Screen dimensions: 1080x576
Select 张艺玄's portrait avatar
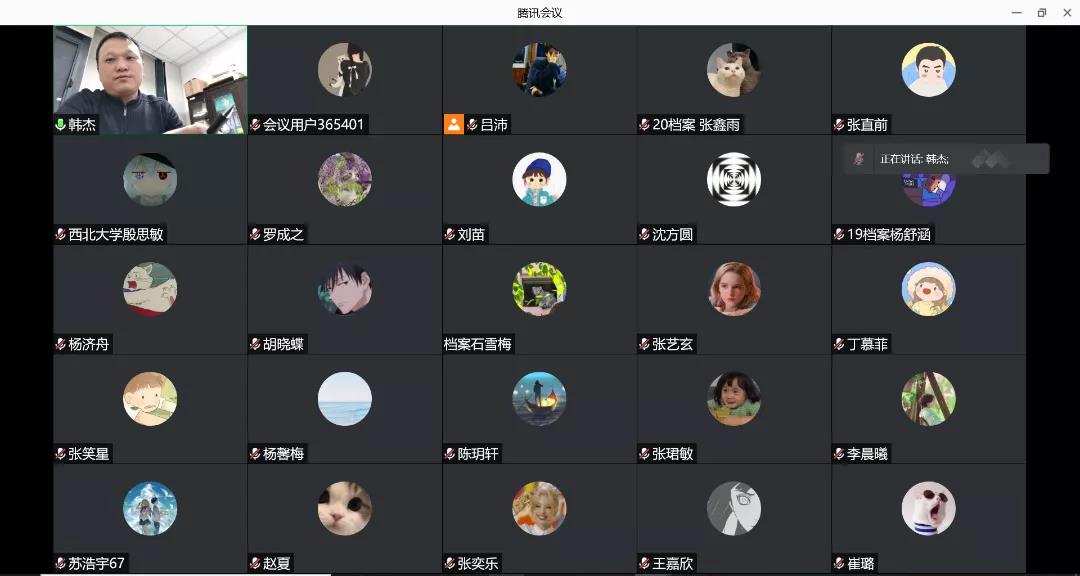734,289
